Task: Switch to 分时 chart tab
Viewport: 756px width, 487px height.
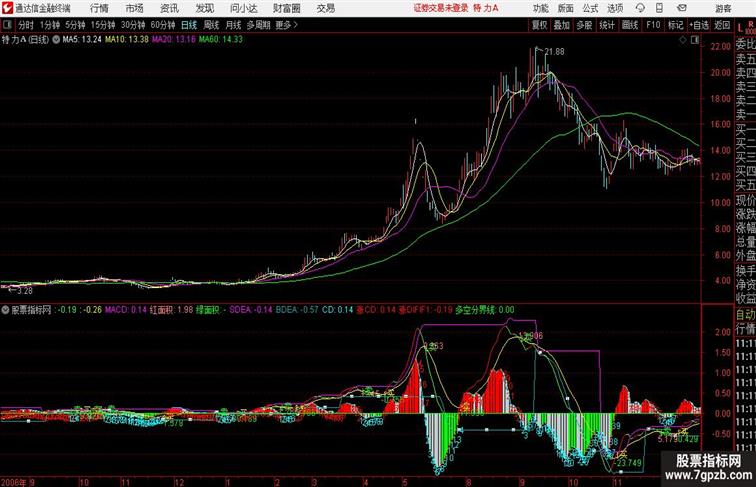Action: (26, 25)
